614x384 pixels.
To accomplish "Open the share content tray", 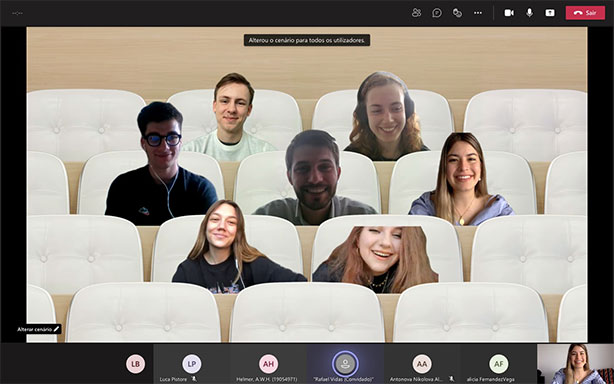I will click(x=550, y=13).
